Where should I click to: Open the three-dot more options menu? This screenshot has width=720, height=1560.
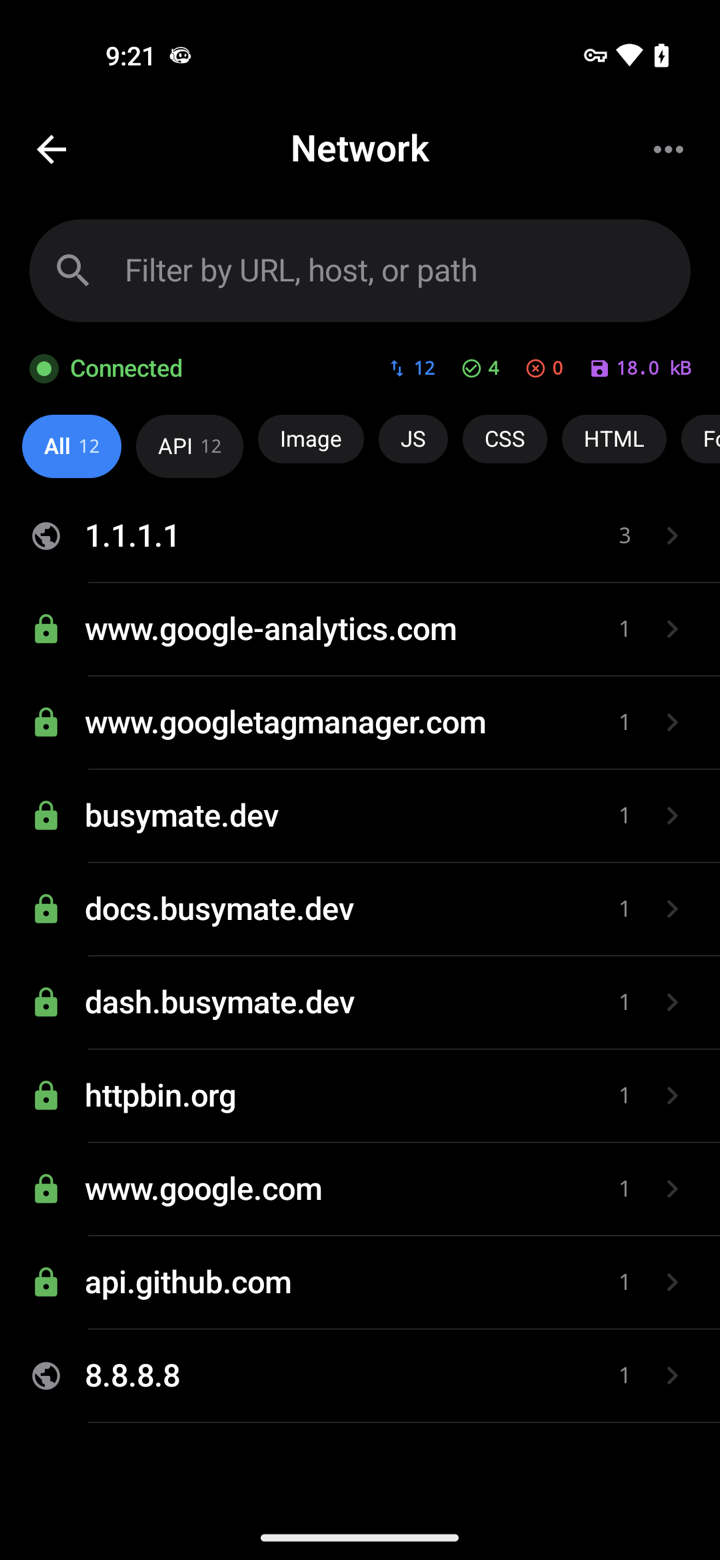668,150
